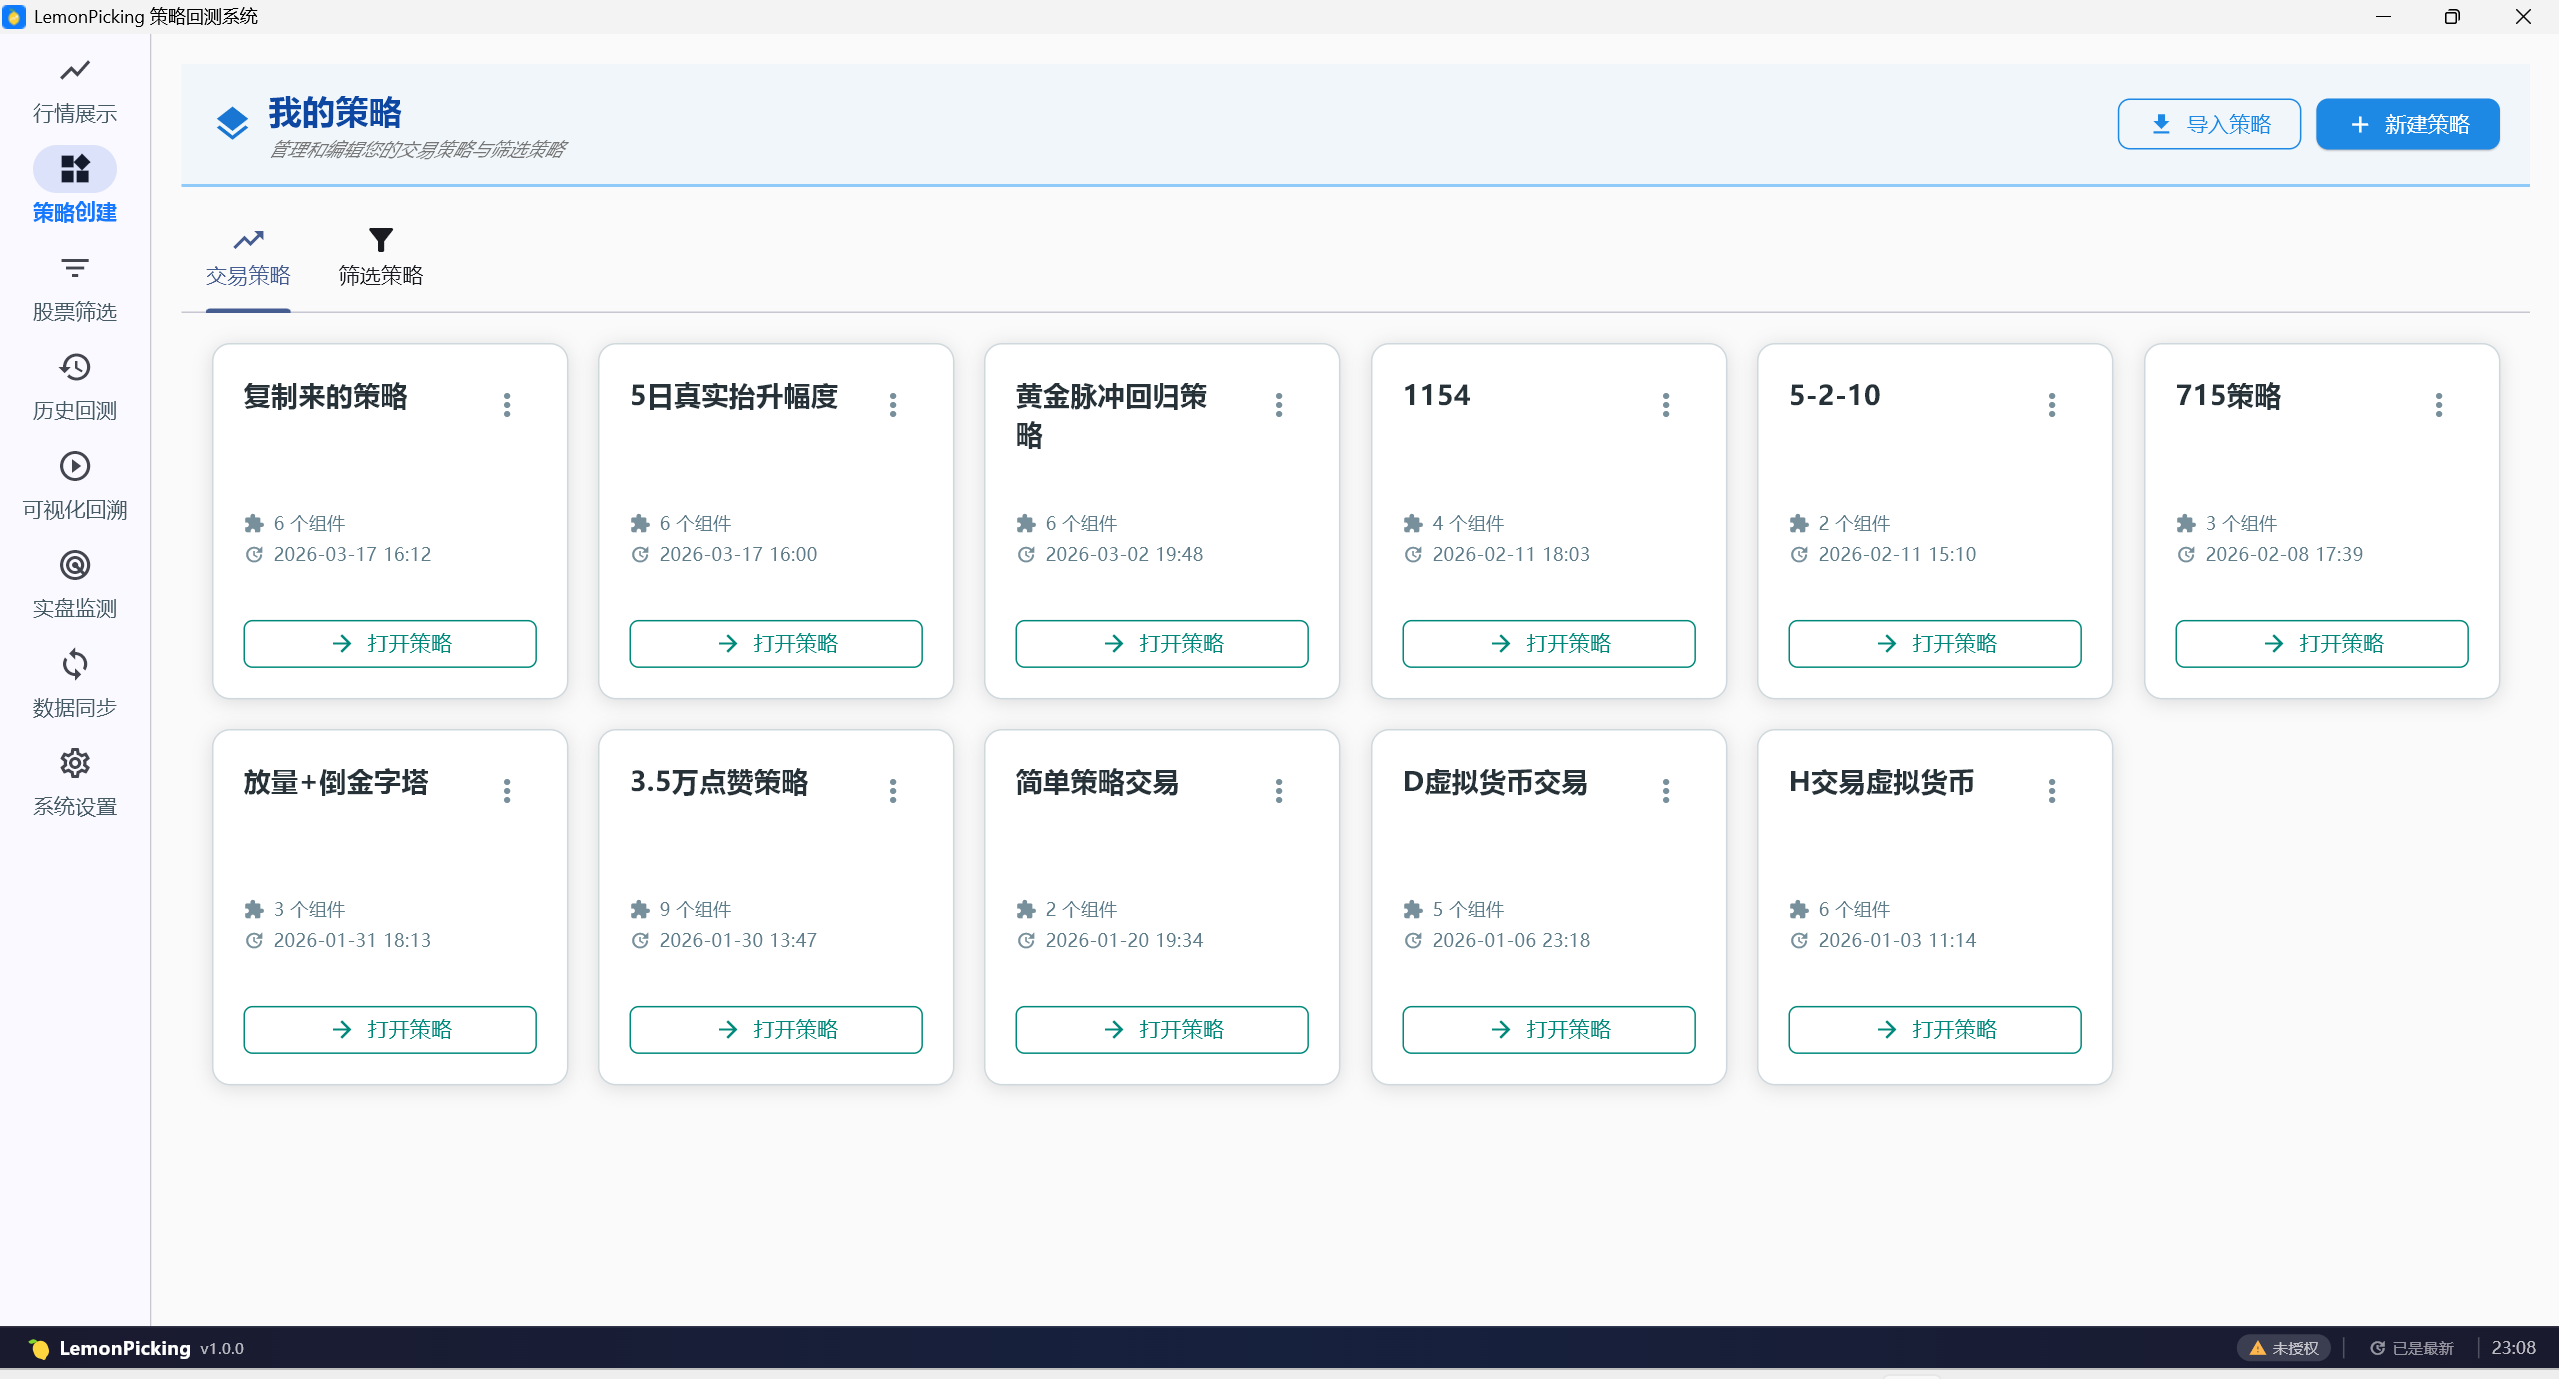Image resolution: width=2559 pixels, height=1379 pixels.
Task: Select the 股票筛选 sidebar filter icon
Action: click(75, 268)
